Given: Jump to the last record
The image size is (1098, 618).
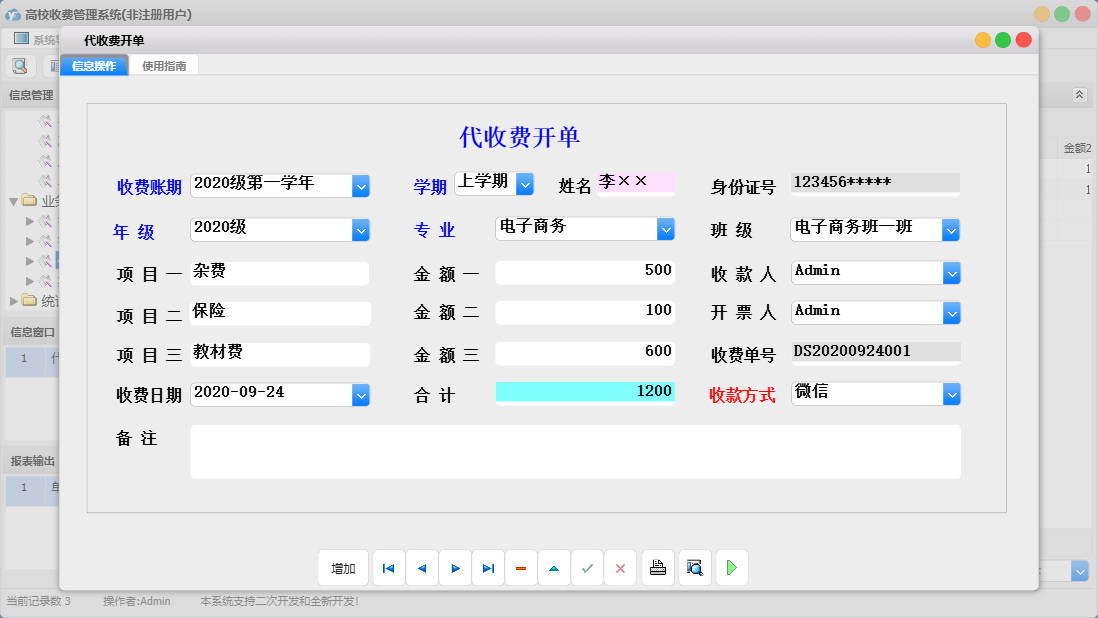Looking at the screenshot, I should tap(488, 567).
